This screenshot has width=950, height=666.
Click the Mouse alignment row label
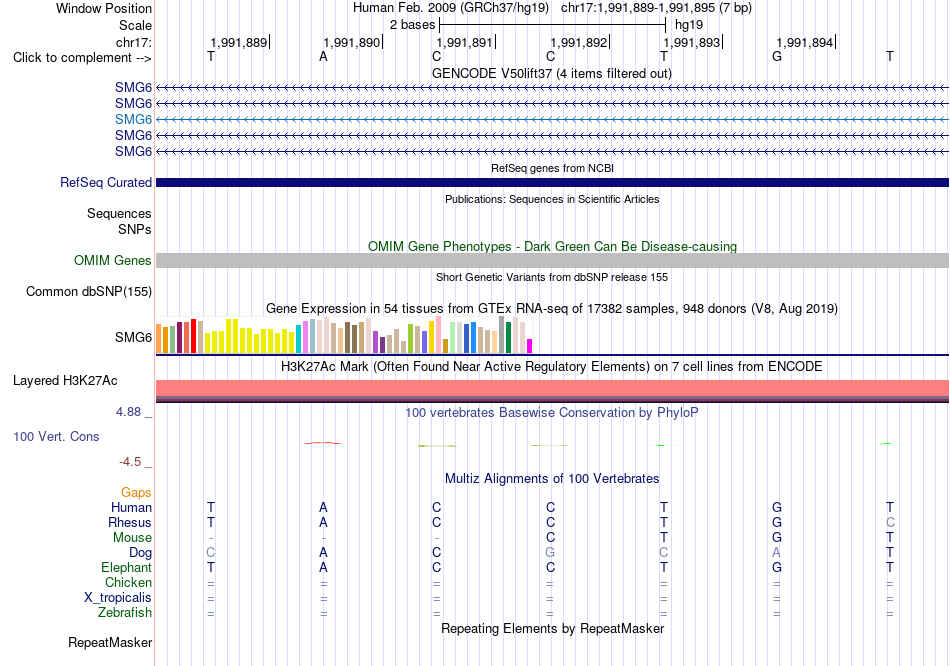click(132, 538)
